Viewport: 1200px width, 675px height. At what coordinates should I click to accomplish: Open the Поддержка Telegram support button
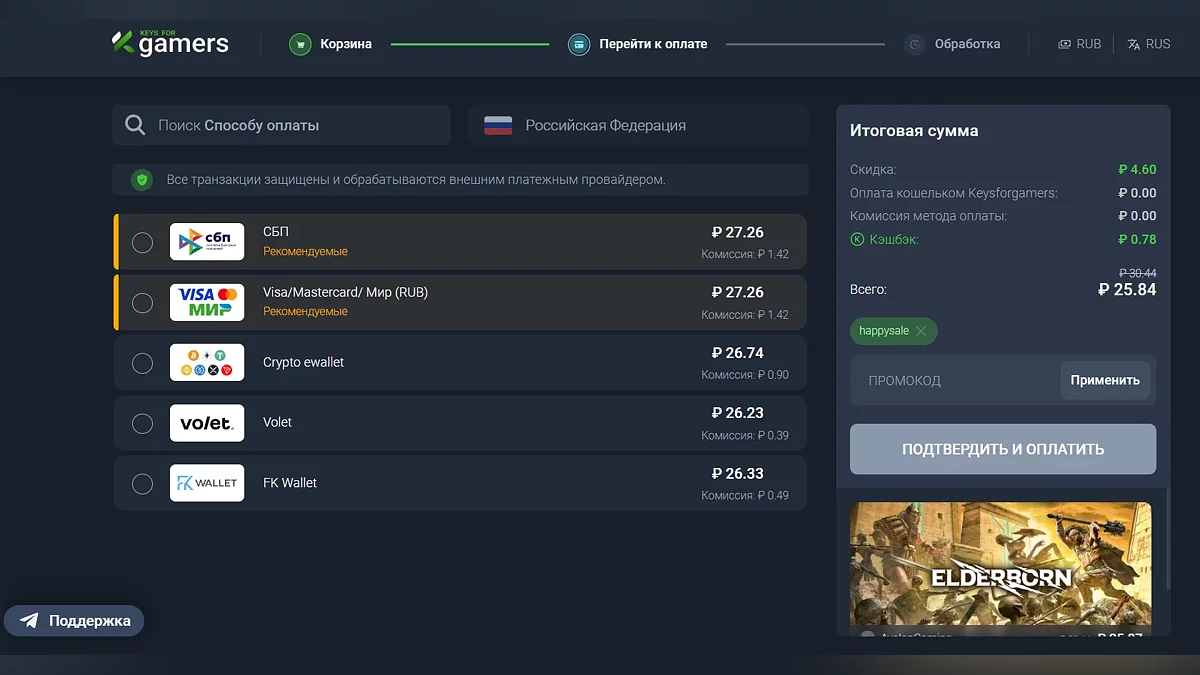(75, 621)
